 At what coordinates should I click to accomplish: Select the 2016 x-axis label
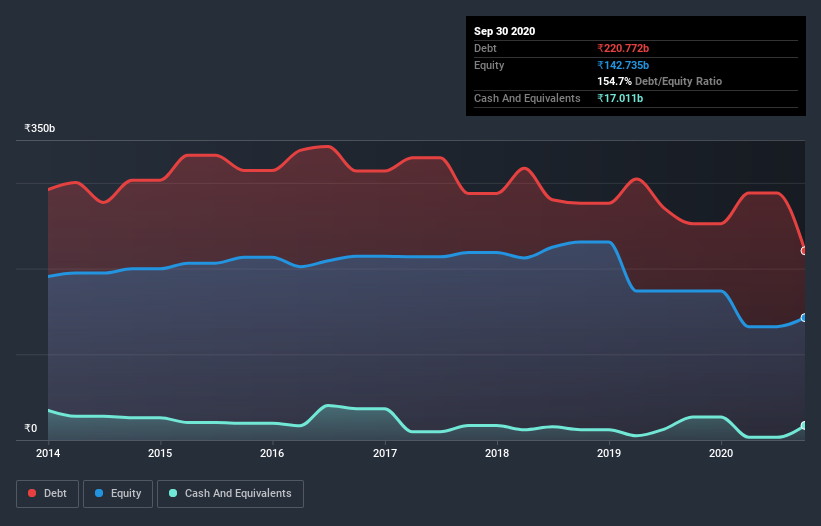coord(272,453)
